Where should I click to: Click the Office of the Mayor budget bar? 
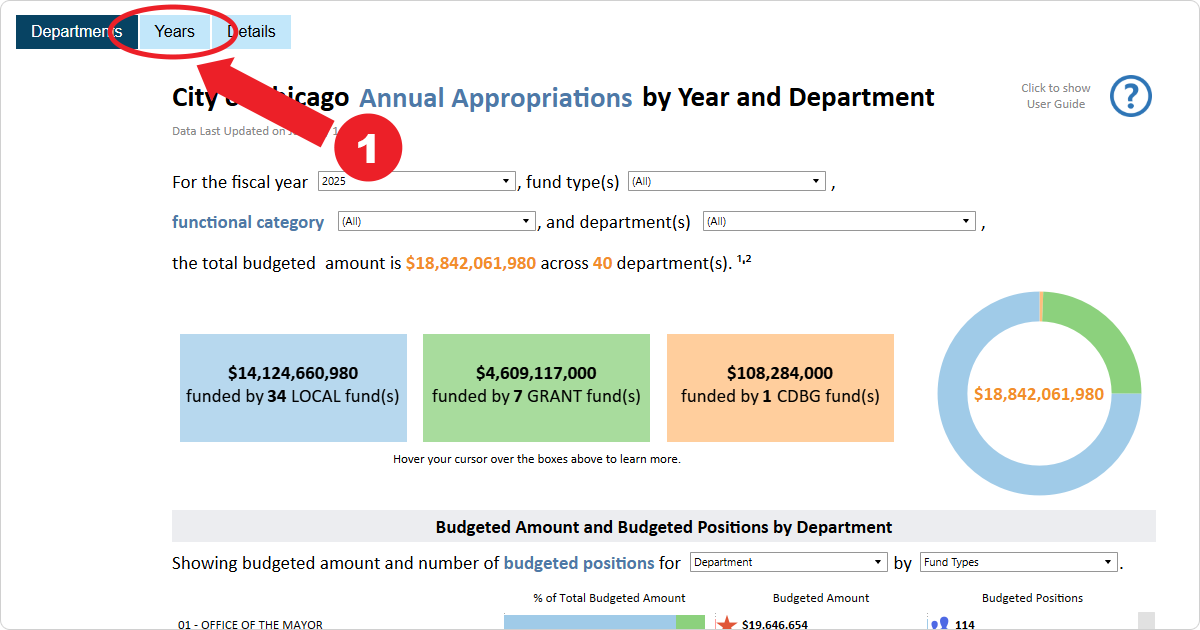click(x=604, y=623)
